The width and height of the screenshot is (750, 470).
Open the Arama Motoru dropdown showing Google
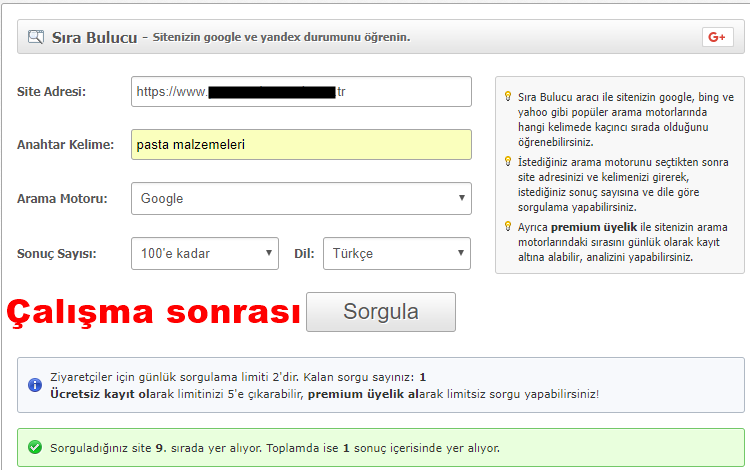[x=300, y=198]
